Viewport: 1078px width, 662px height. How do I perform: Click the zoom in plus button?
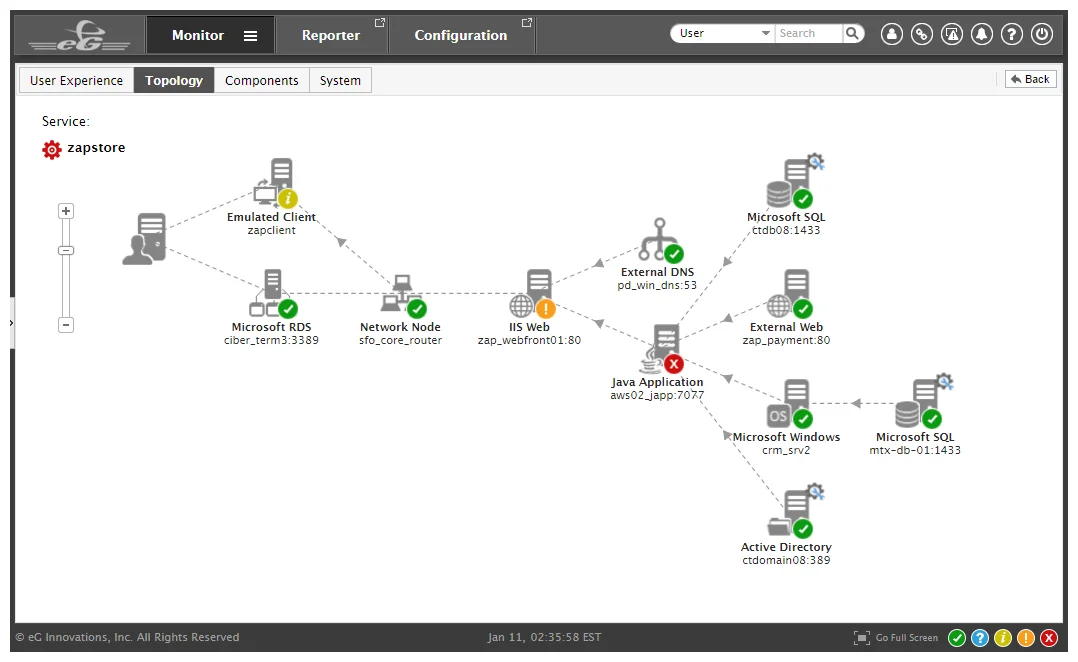pyautogui.click(x=66, y=211)
